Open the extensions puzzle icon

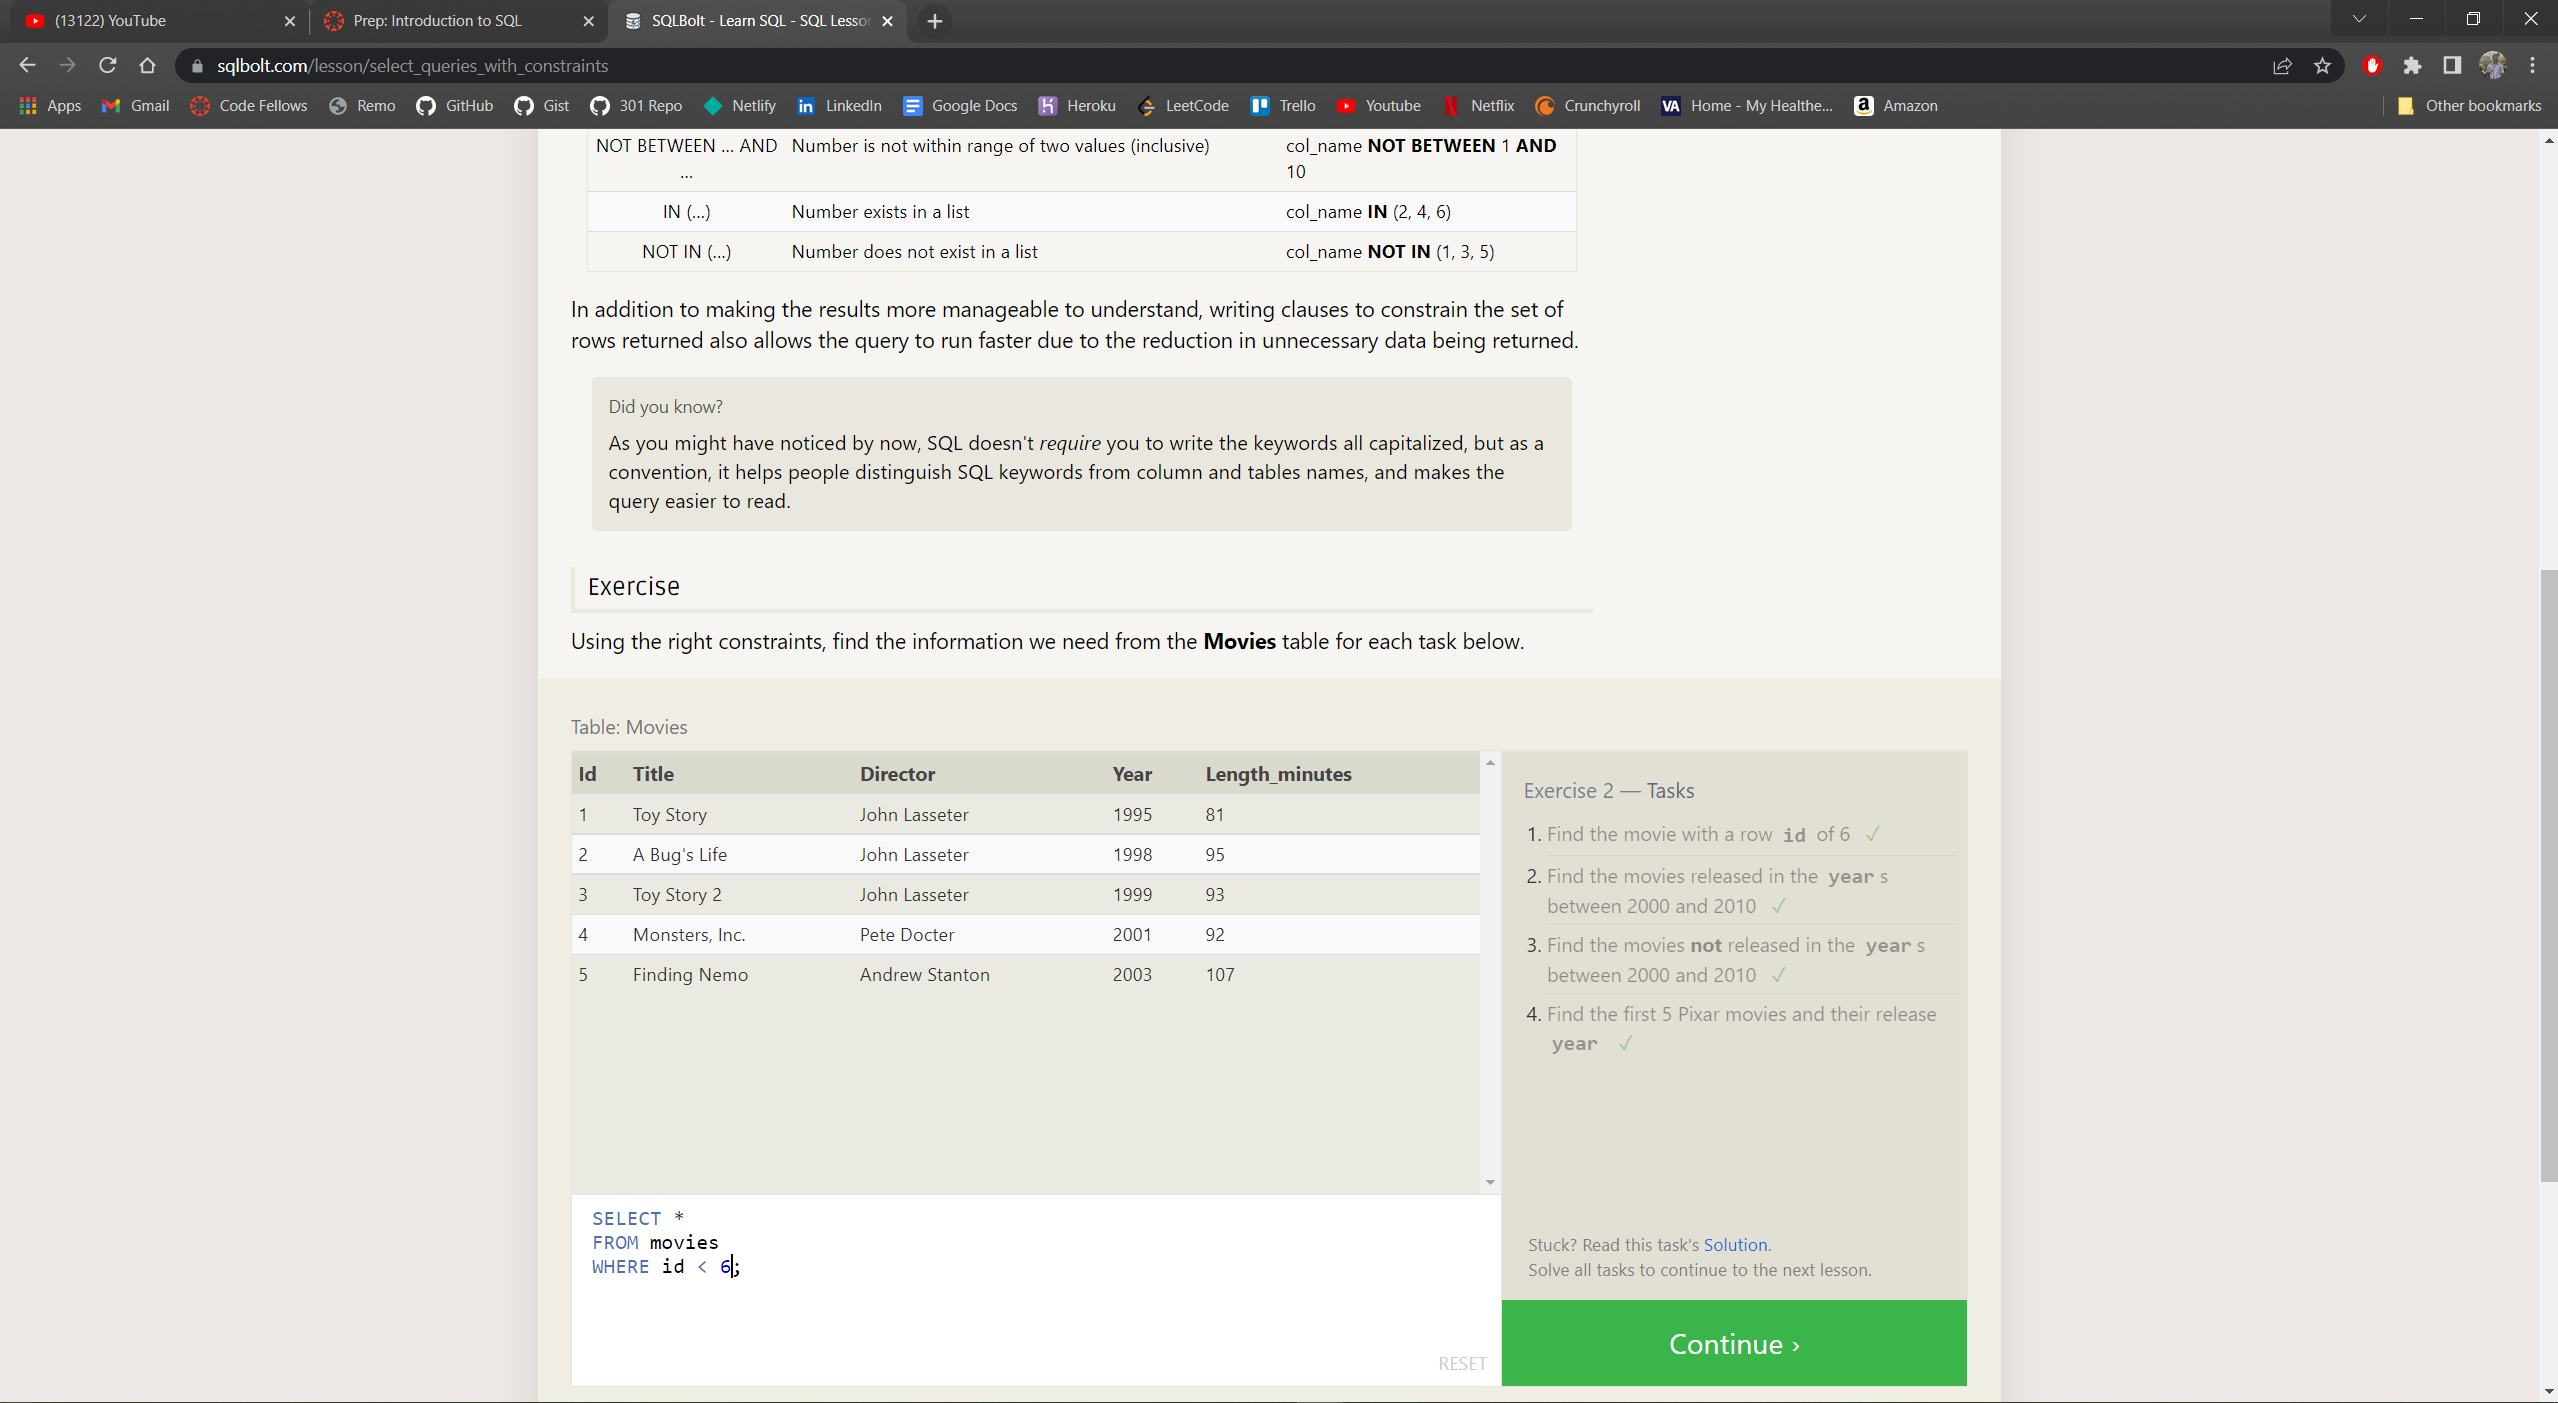(2412, 66)
